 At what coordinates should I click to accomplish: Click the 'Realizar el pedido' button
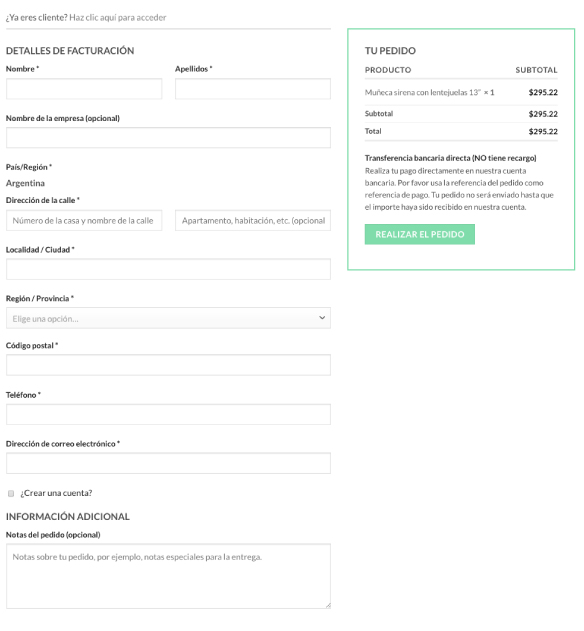click(420, 234)
